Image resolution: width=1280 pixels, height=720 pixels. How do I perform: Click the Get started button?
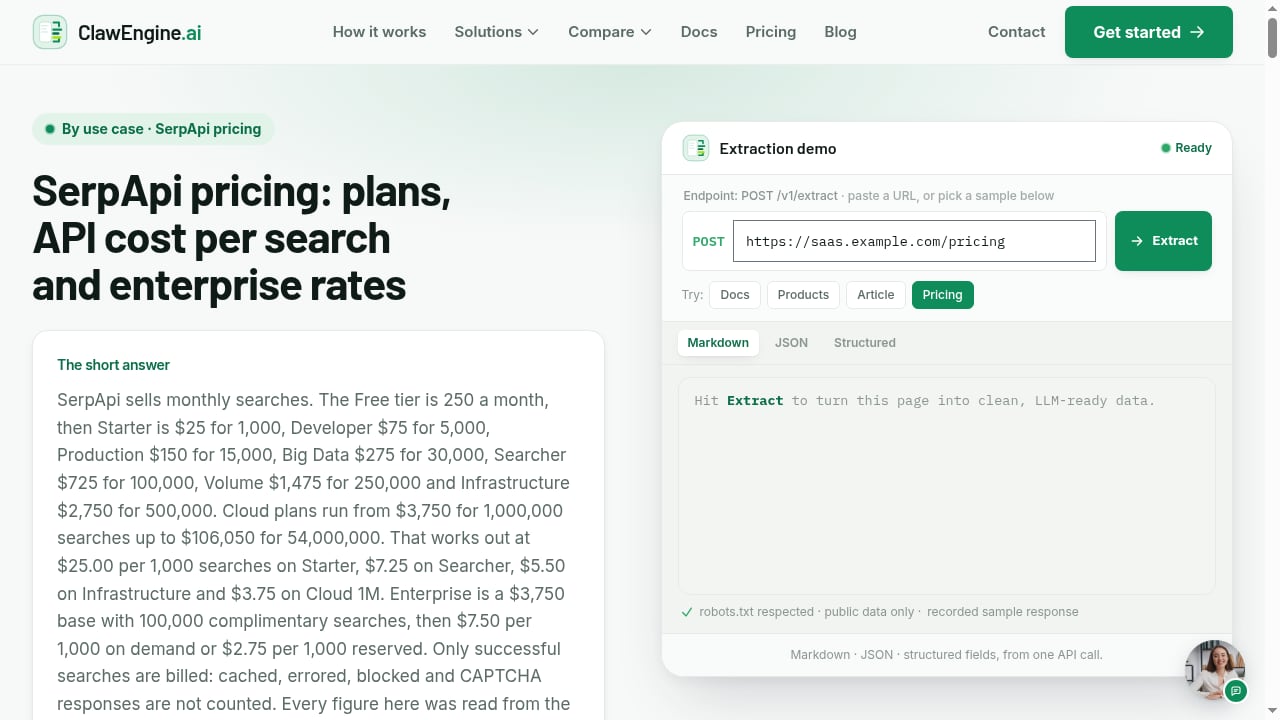point(1149,32)
